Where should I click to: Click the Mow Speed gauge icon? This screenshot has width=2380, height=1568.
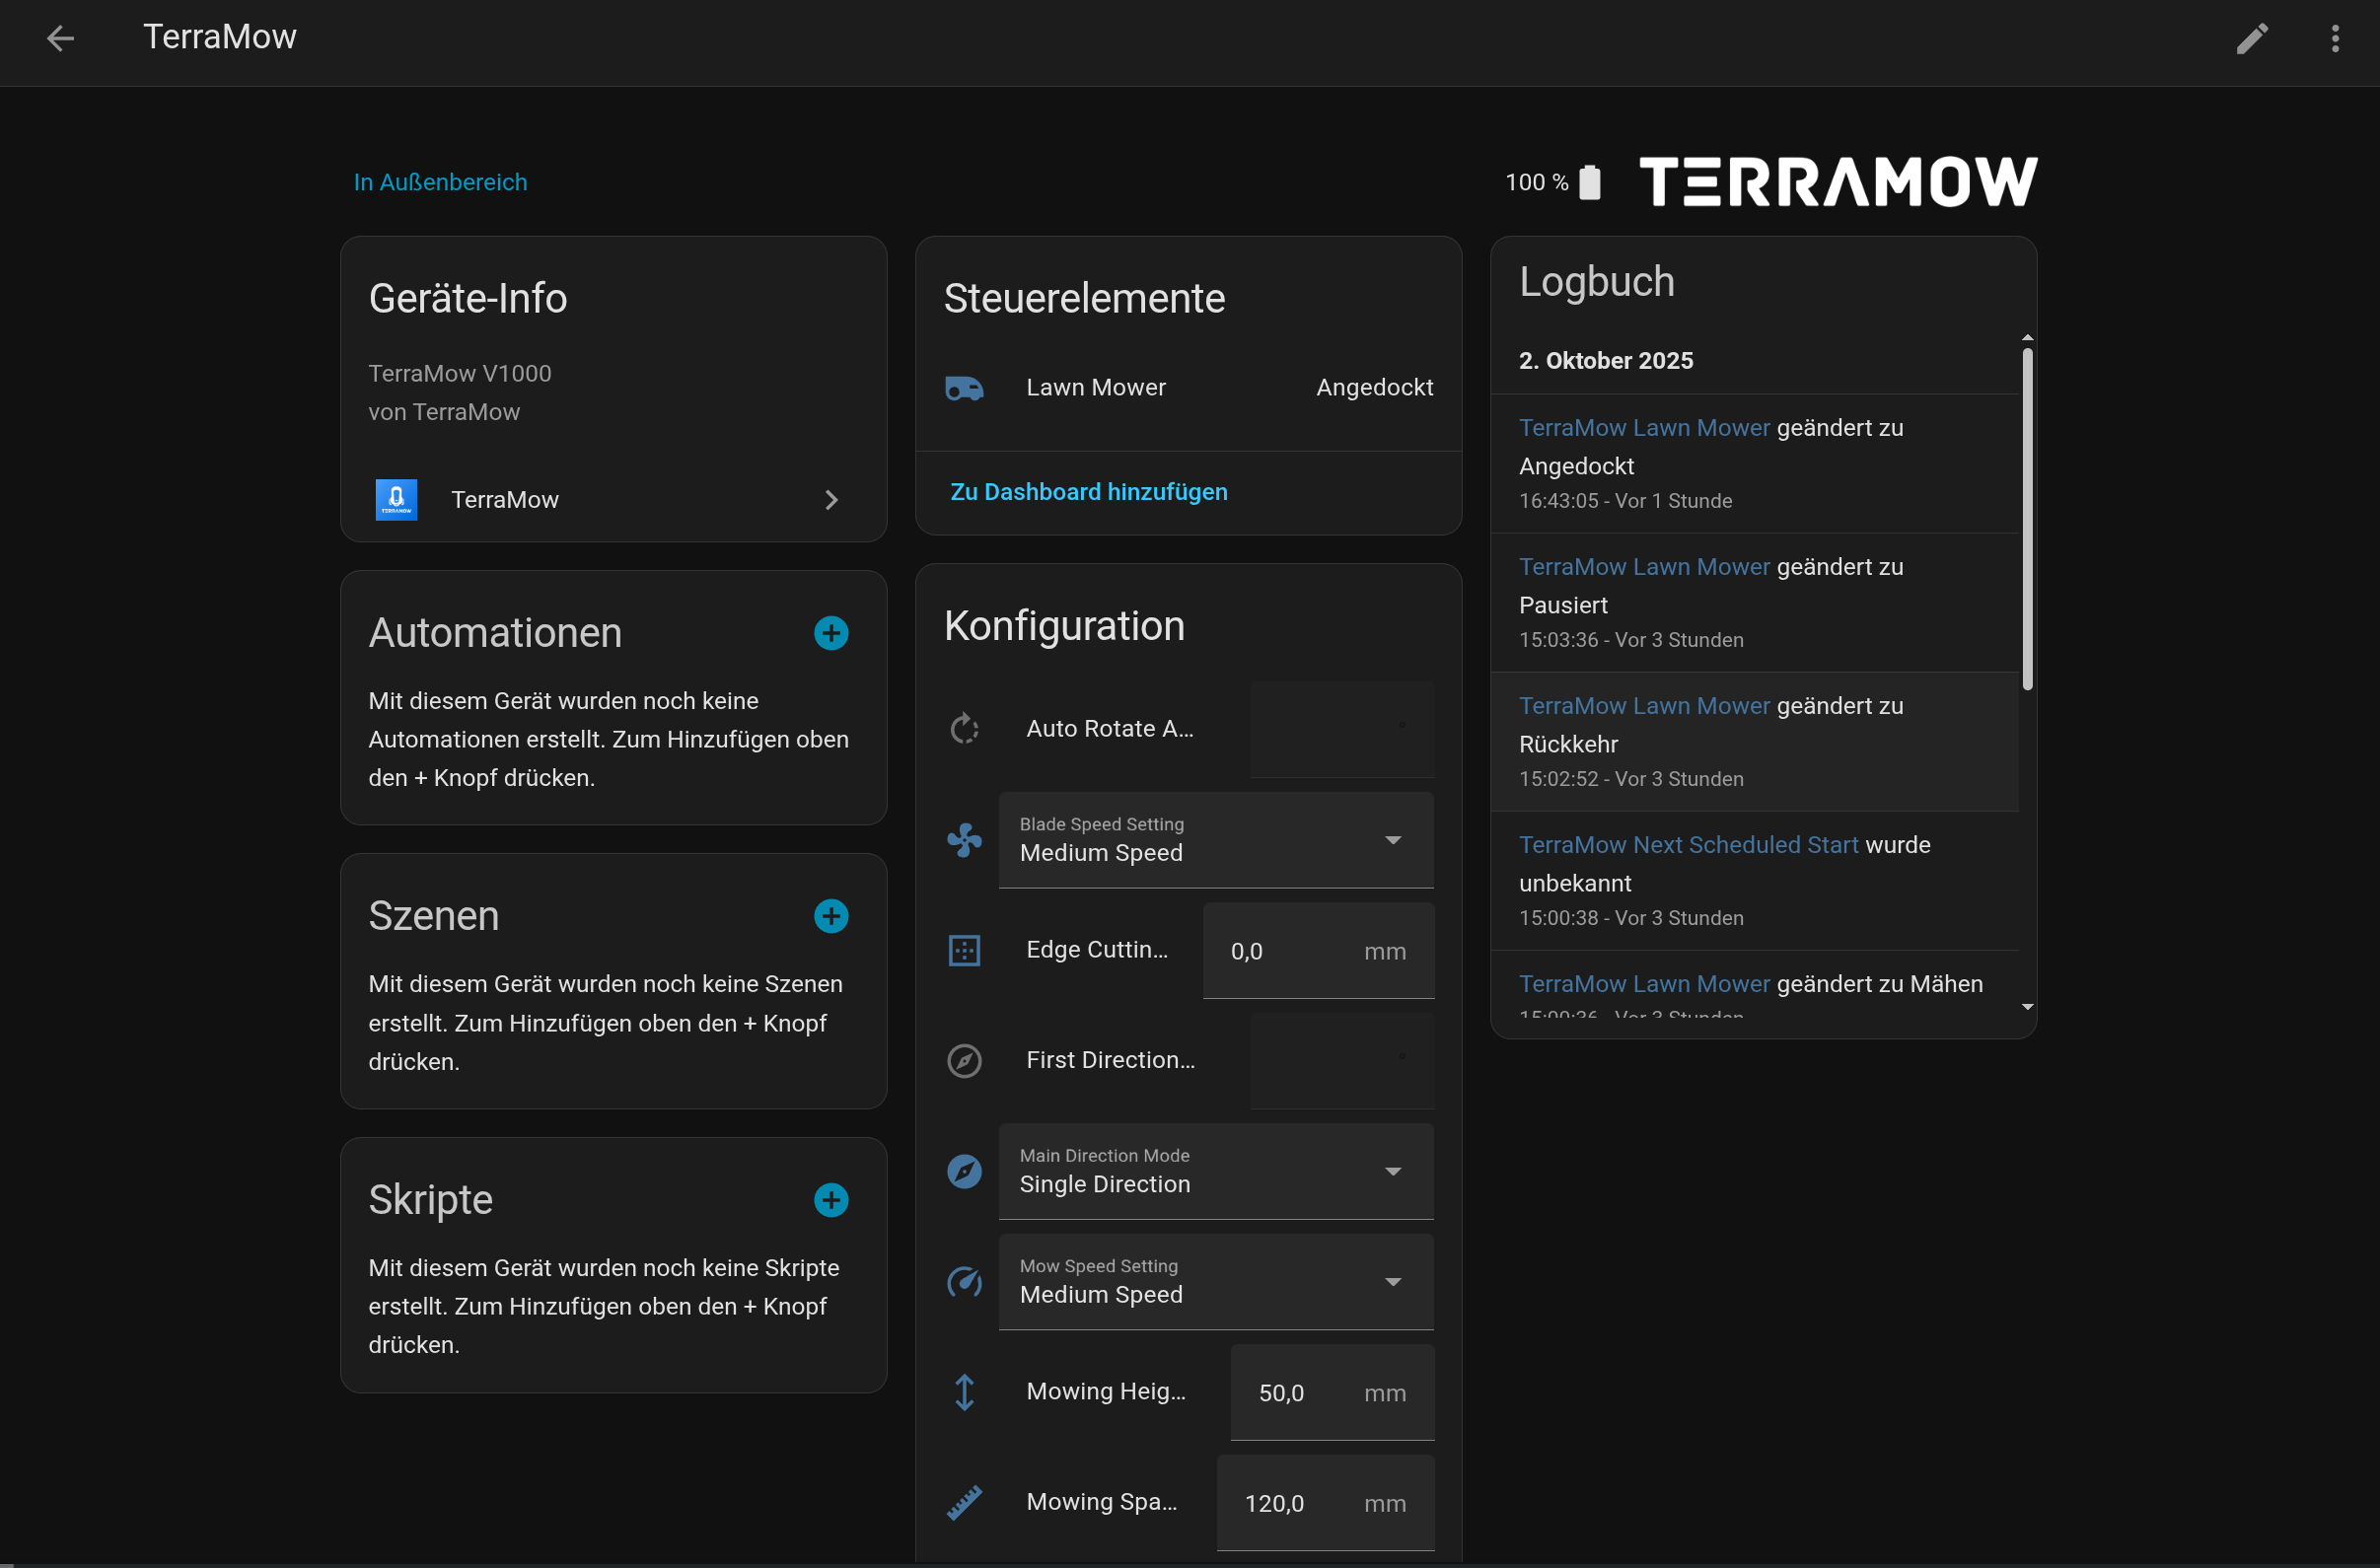coord(964,1282)
